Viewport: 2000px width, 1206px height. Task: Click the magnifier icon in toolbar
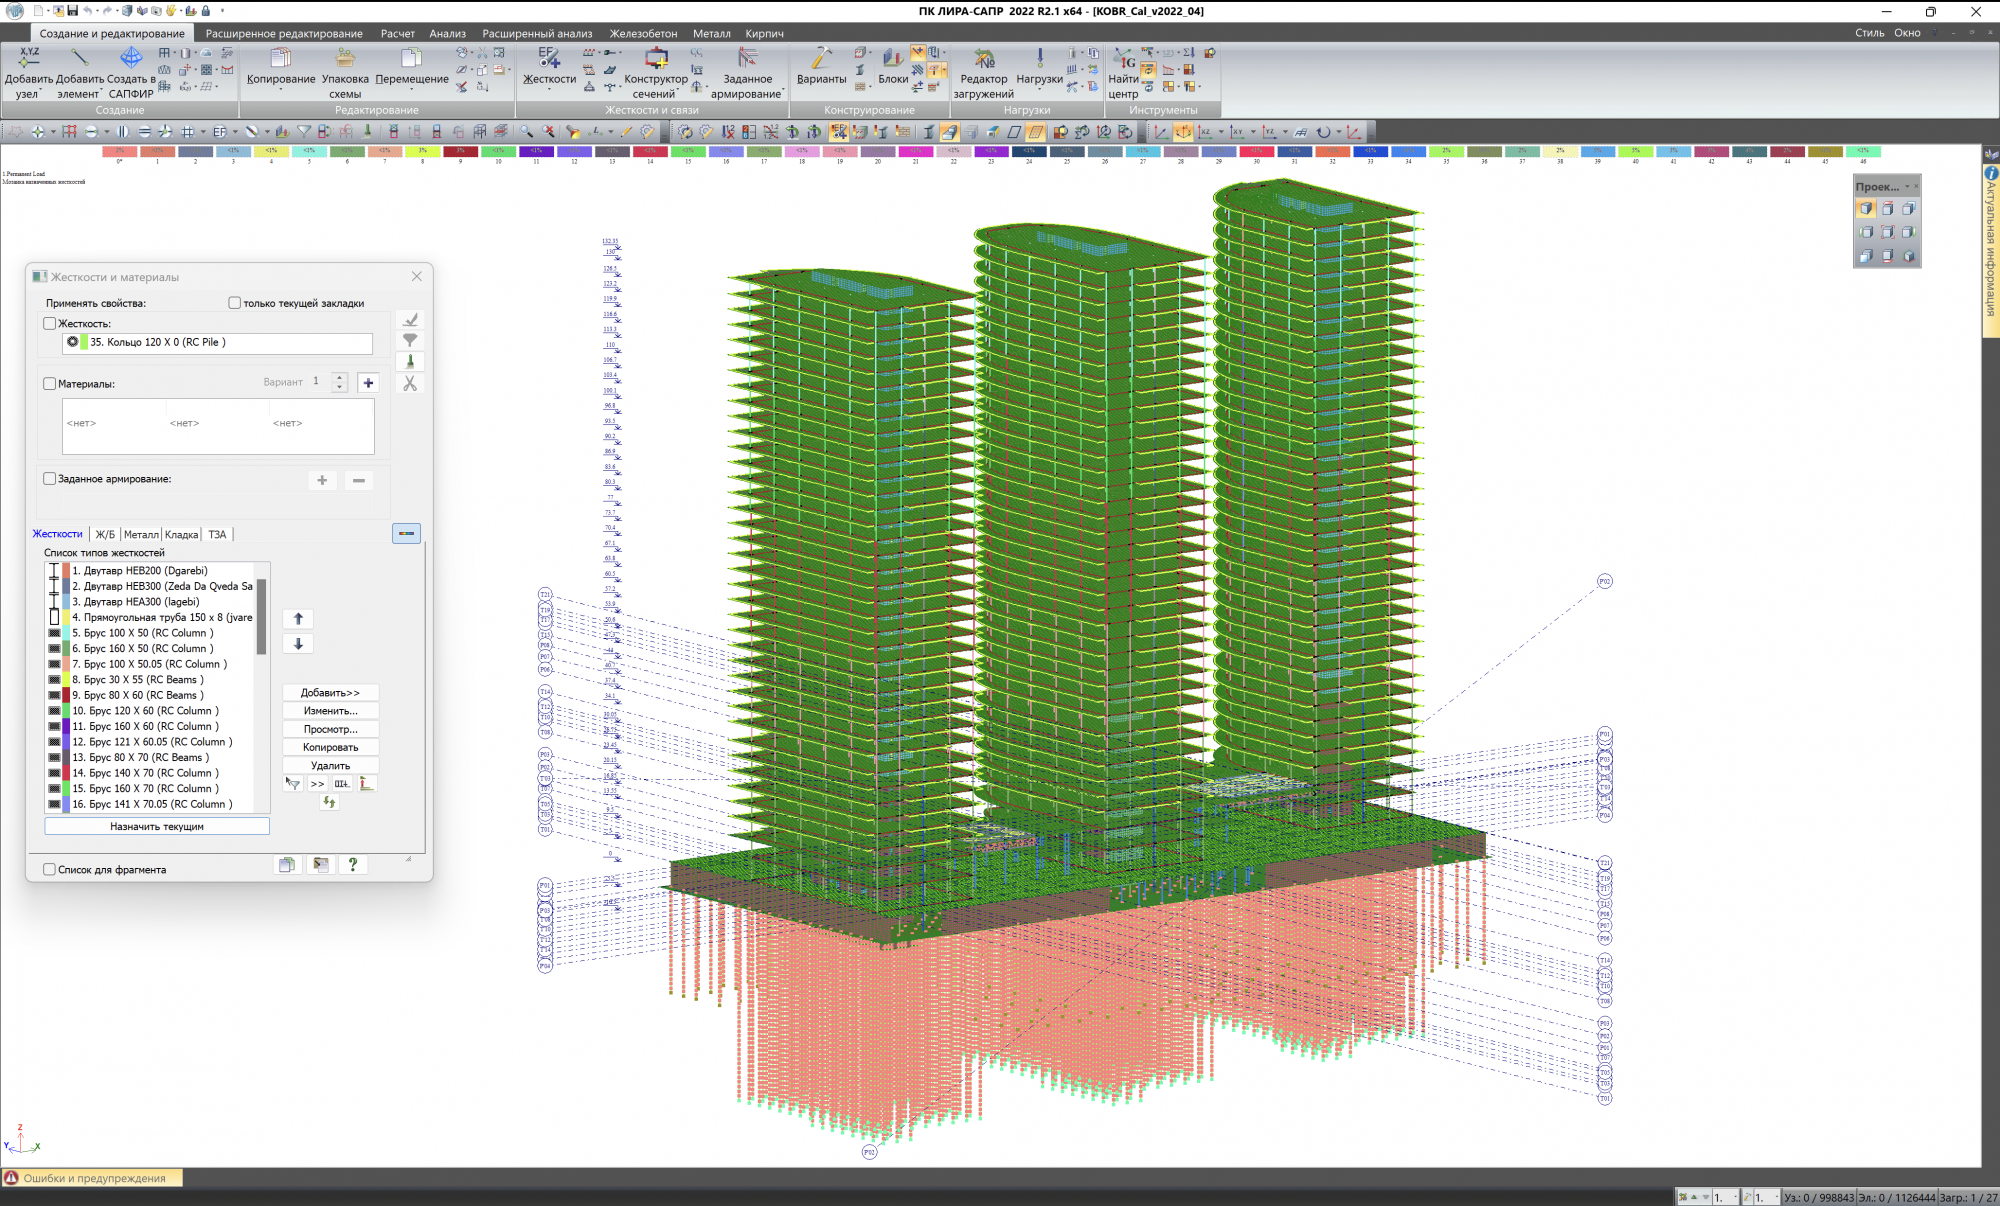[x=526, y=132]
